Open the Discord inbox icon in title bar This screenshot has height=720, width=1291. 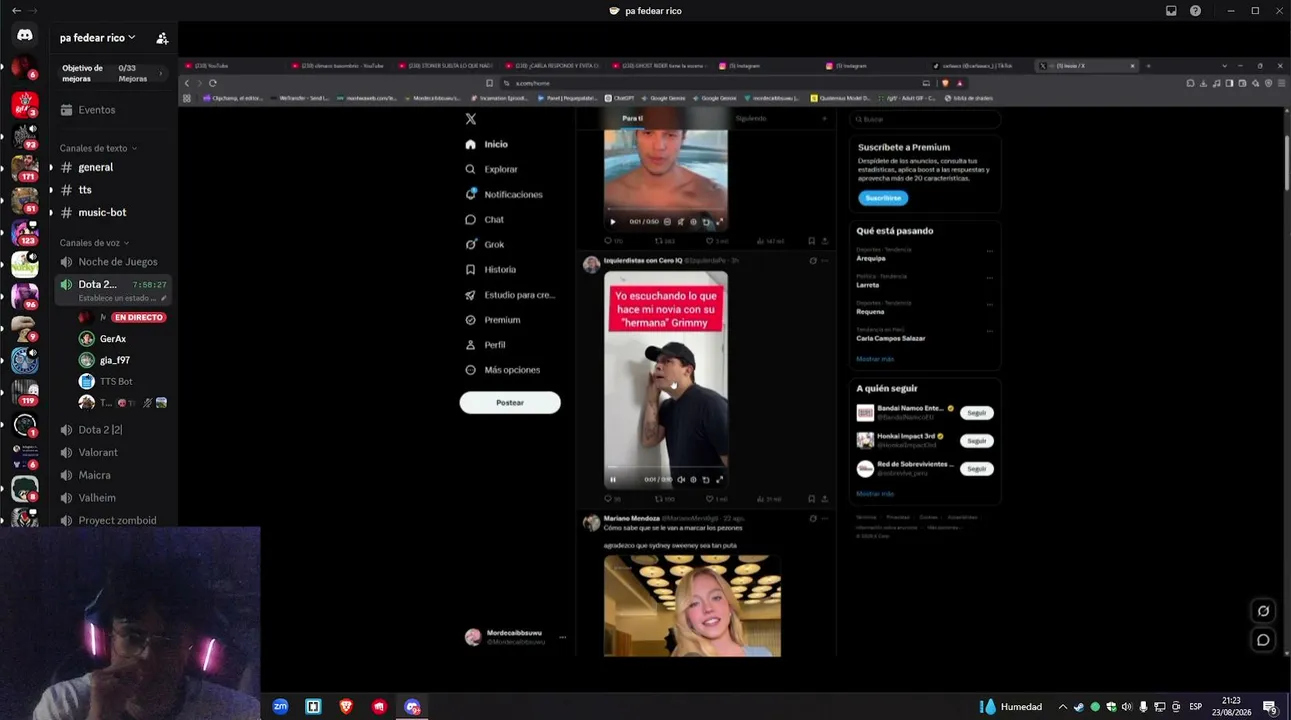[x=1171, y=11]
